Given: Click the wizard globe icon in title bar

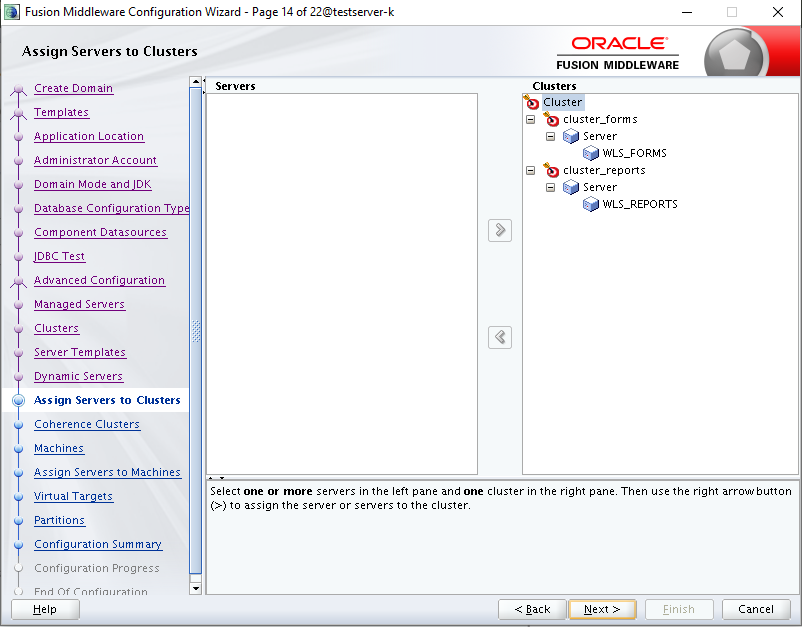Looking at the screenshot, I should [x=12, y=12].
